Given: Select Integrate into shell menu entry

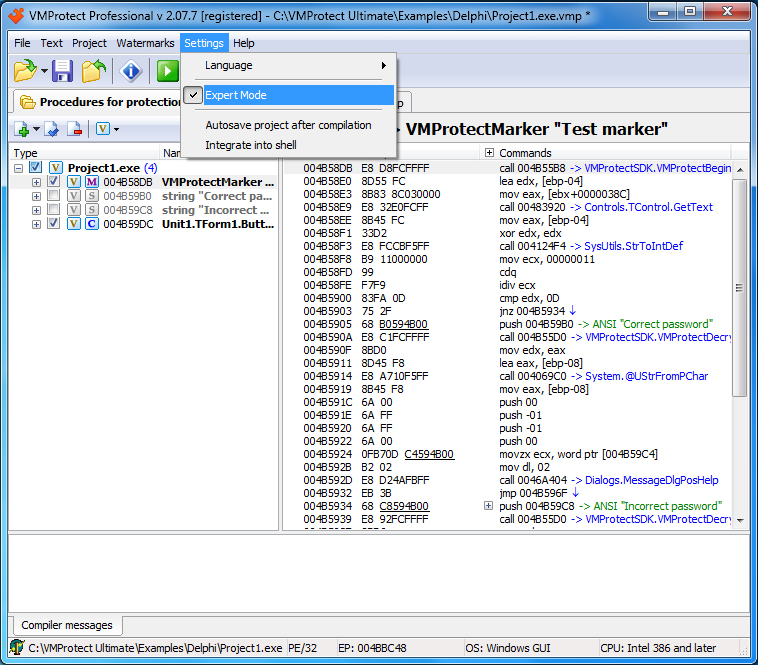Looking at the screenshot, I should tap(251, 145).
